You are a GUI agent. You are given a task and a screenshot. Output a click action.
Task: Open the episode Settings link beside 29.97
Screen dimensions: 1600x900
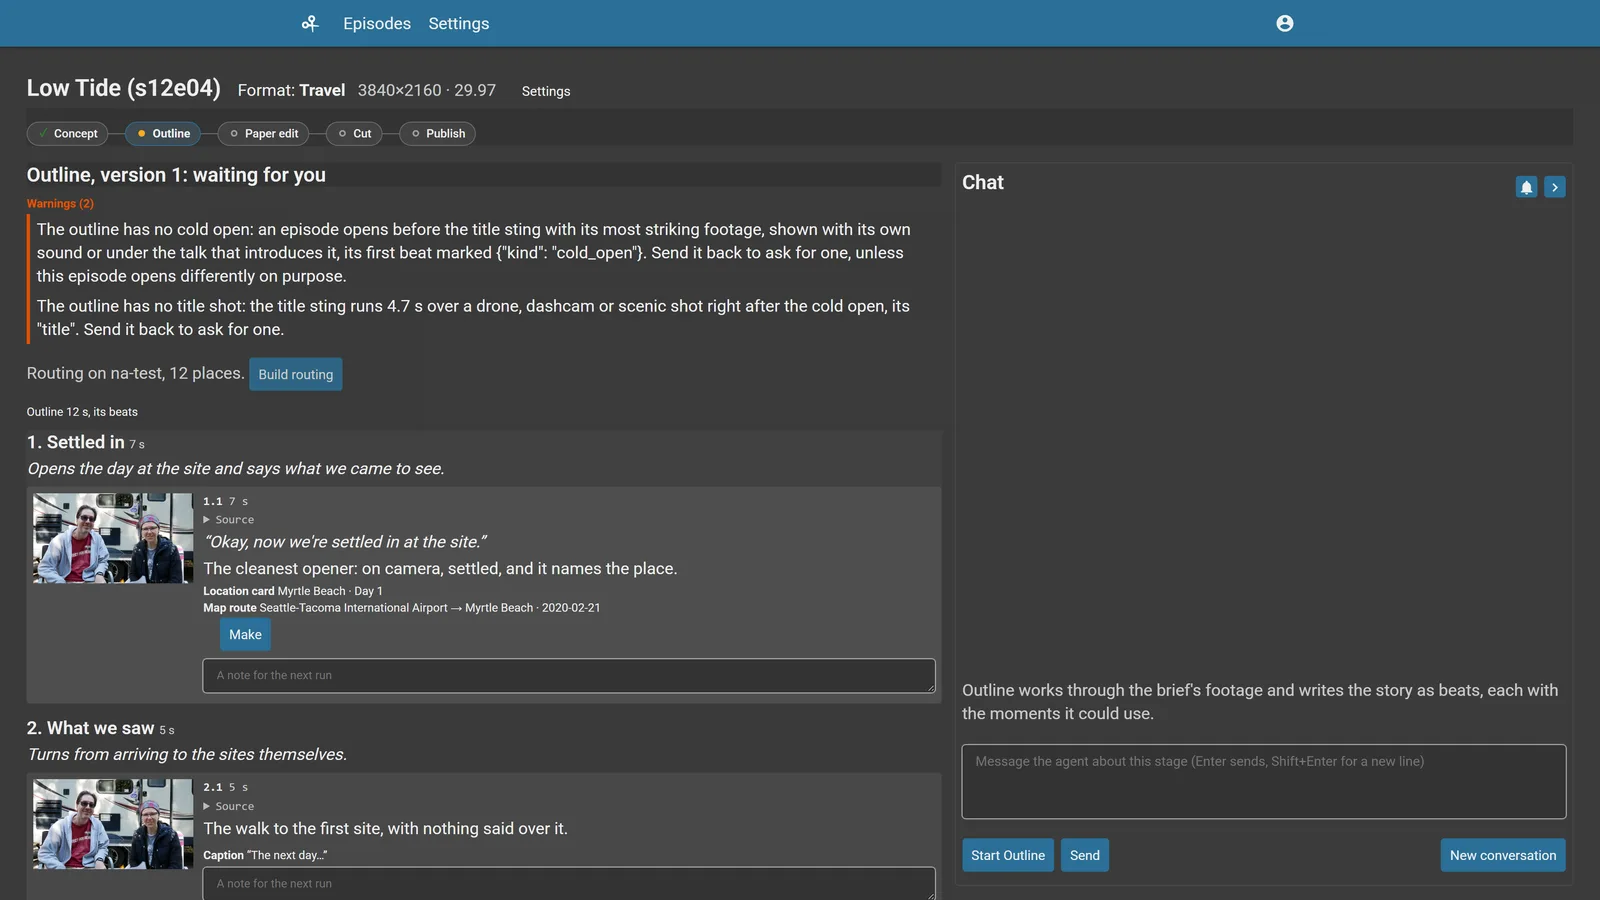(x=546, y=91)
